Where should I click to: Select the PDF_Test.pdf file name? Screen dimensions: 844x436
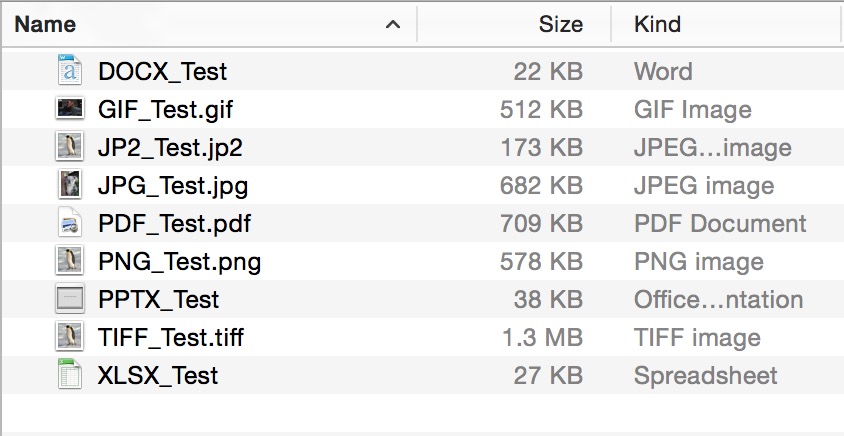[174, 223]
